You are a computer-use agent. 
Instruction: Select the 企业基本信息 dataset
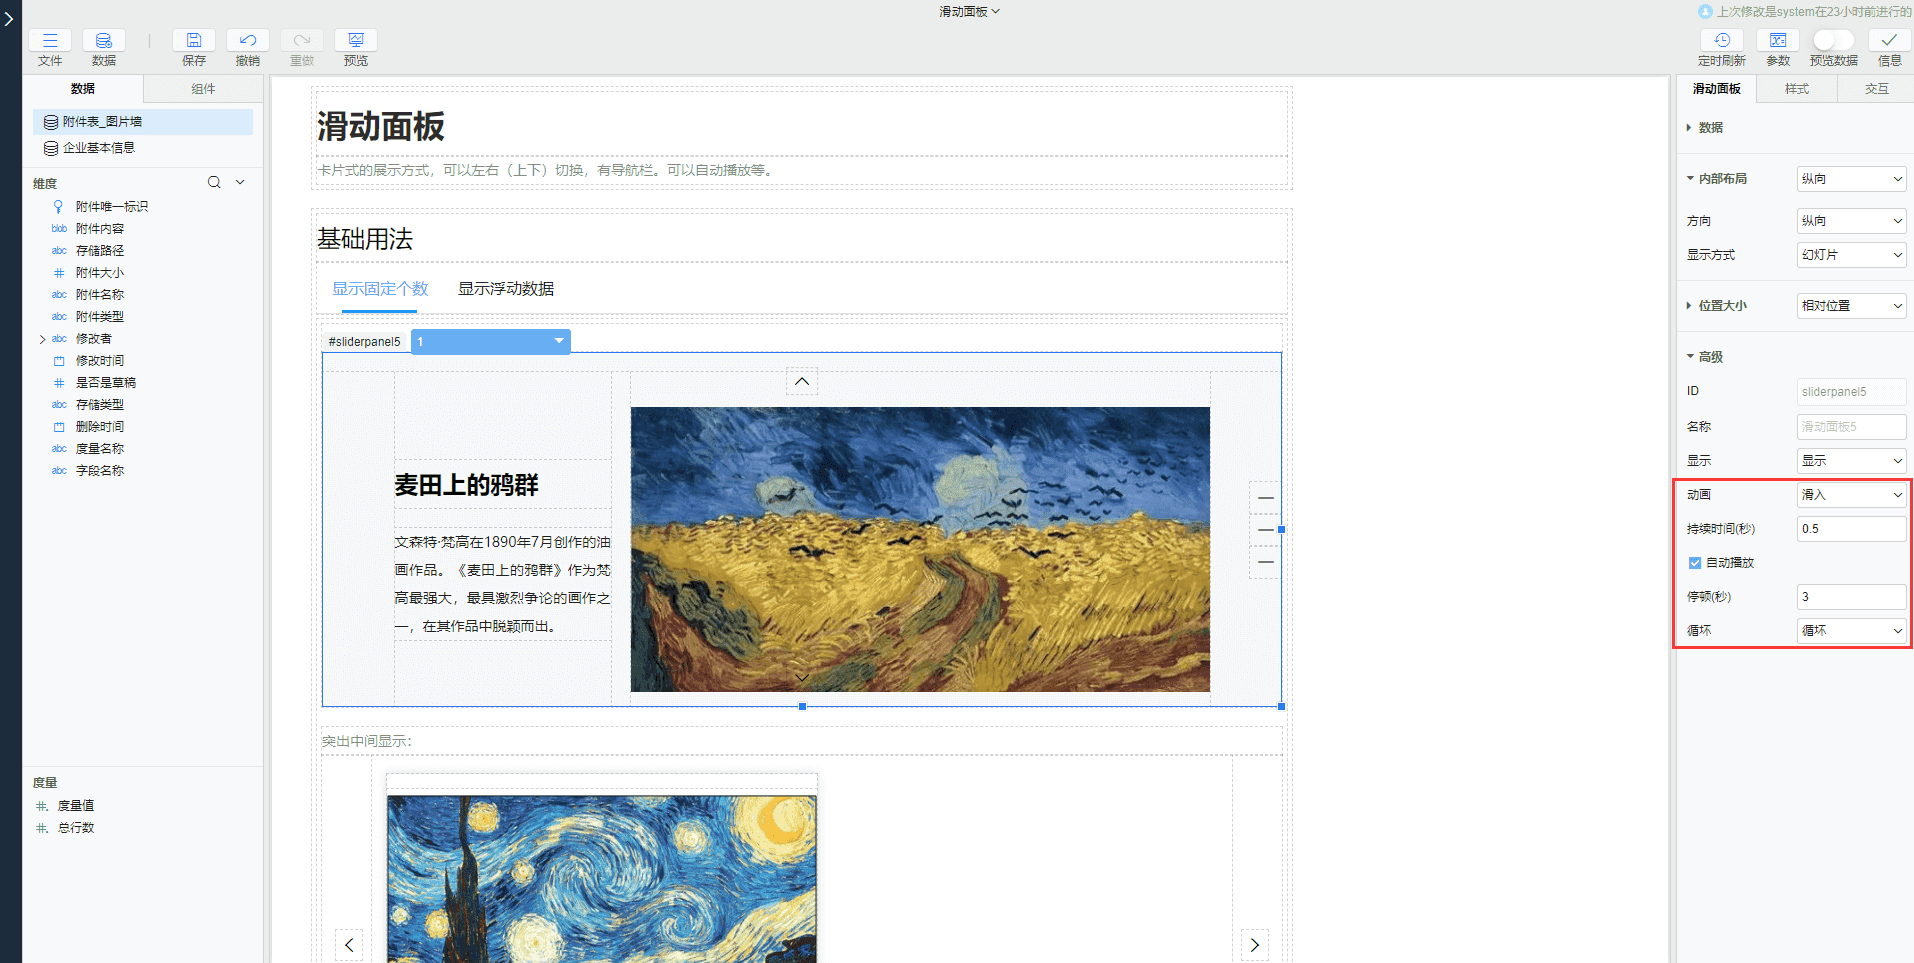coord(99,148)
